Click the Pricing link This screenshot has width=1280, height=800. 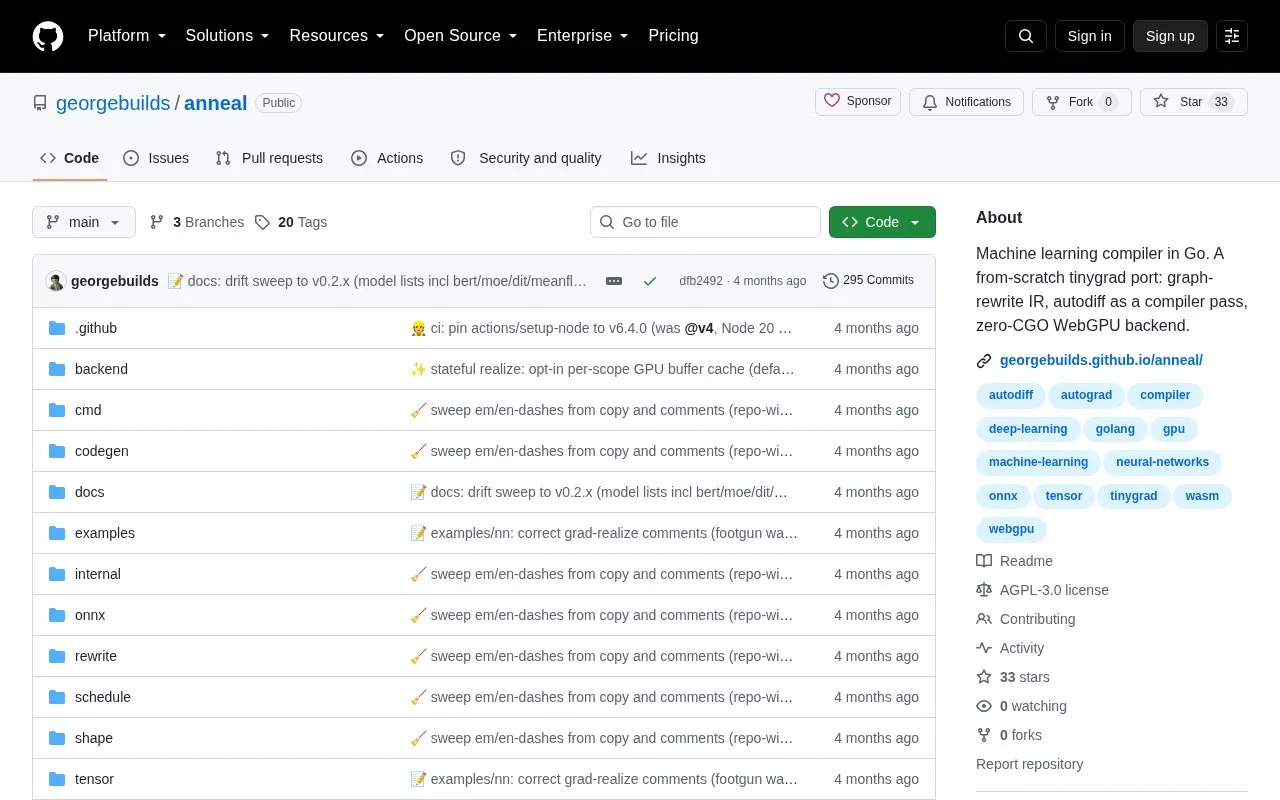(x=673, y=36)
